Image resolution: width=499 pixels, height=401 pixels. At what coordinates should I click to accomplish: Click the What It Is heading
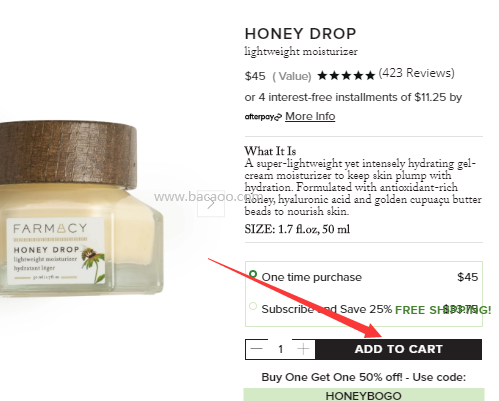click(270, 151)
